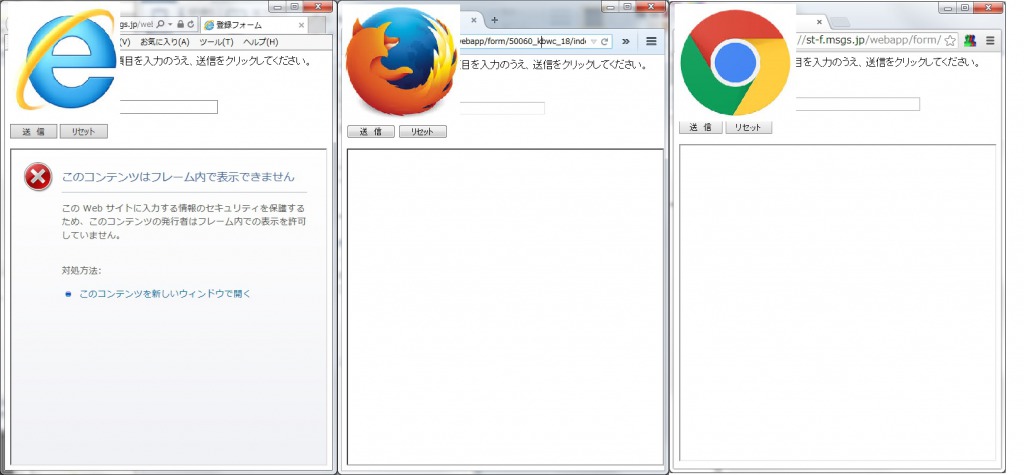Click the bookmark star in Chrome address bar
1024x475 pixels.
(950, 41)
